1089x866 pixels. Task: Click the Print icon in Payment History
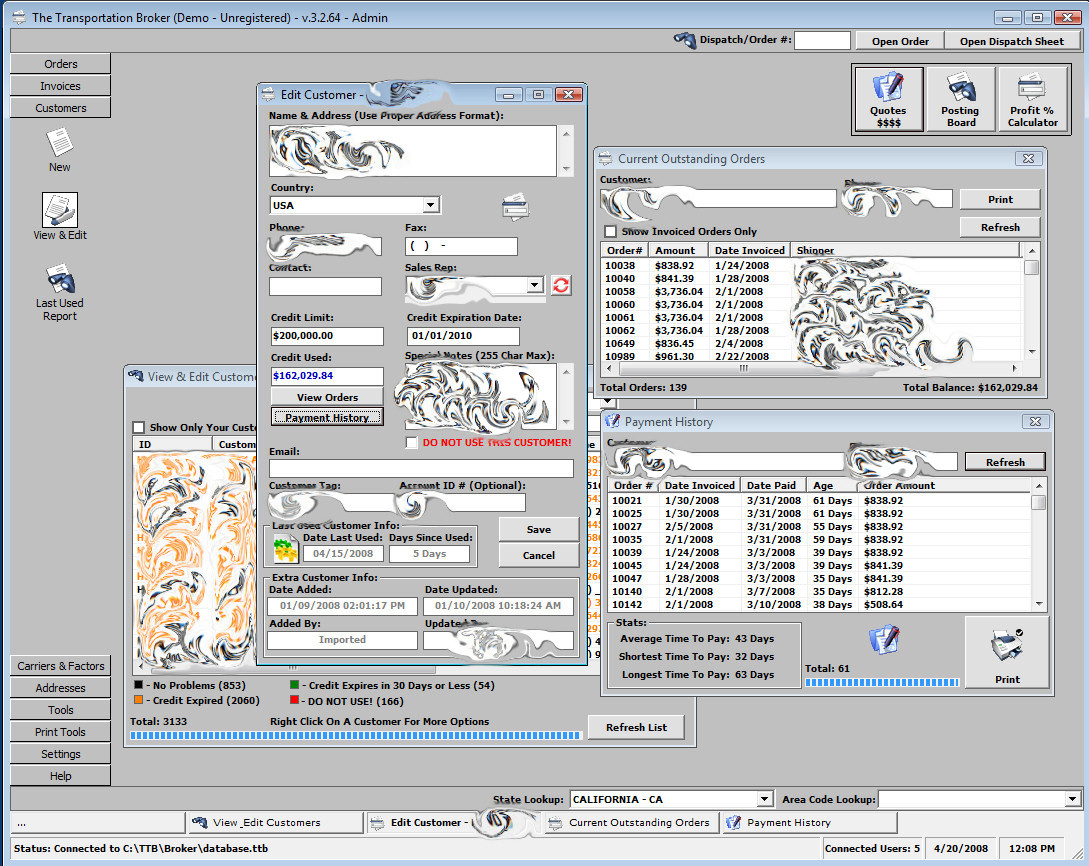(1007, 653)
